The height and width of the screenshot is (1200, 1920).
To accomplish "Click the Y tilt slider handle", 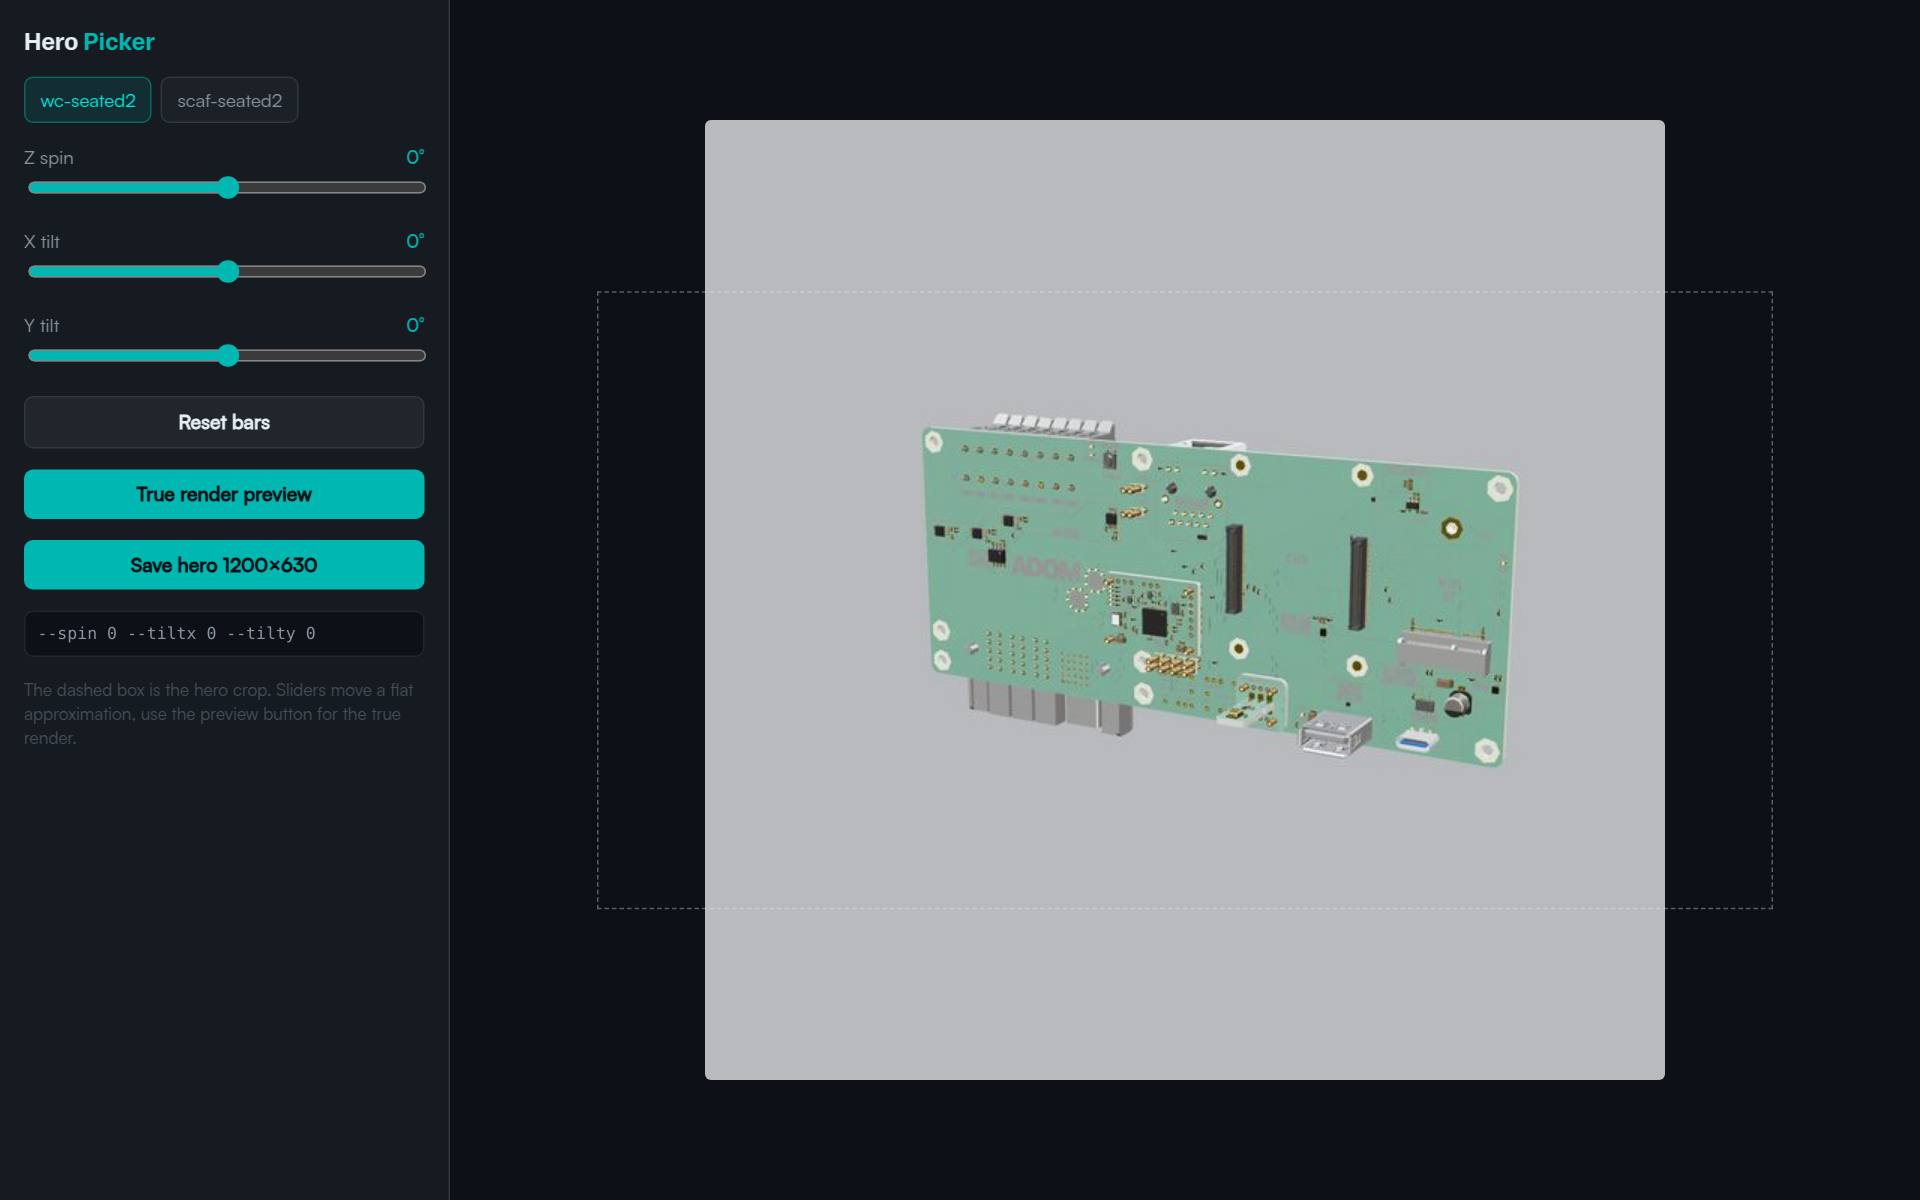I will (228, 356).
